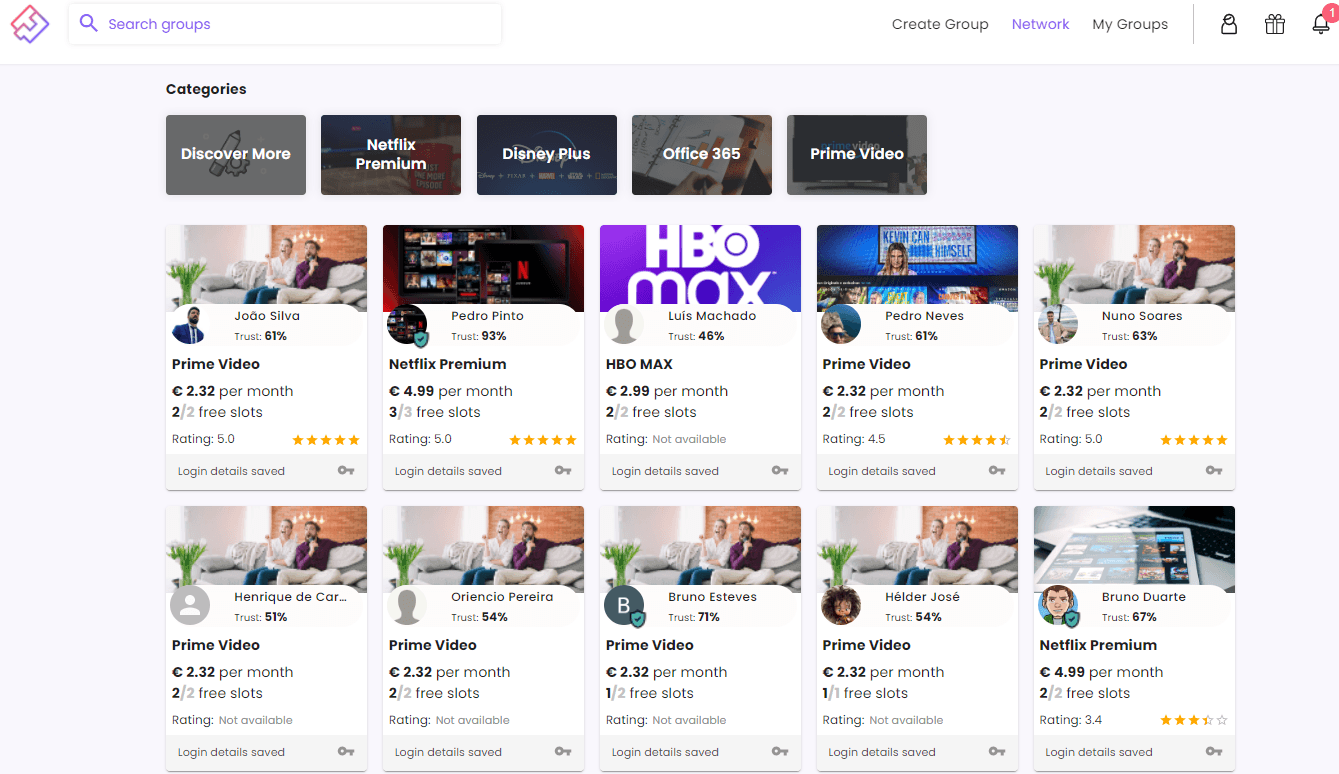Viewport: 1339px width, 774px height.
Task: Select the Discover More category
Action: click(236, 155)
